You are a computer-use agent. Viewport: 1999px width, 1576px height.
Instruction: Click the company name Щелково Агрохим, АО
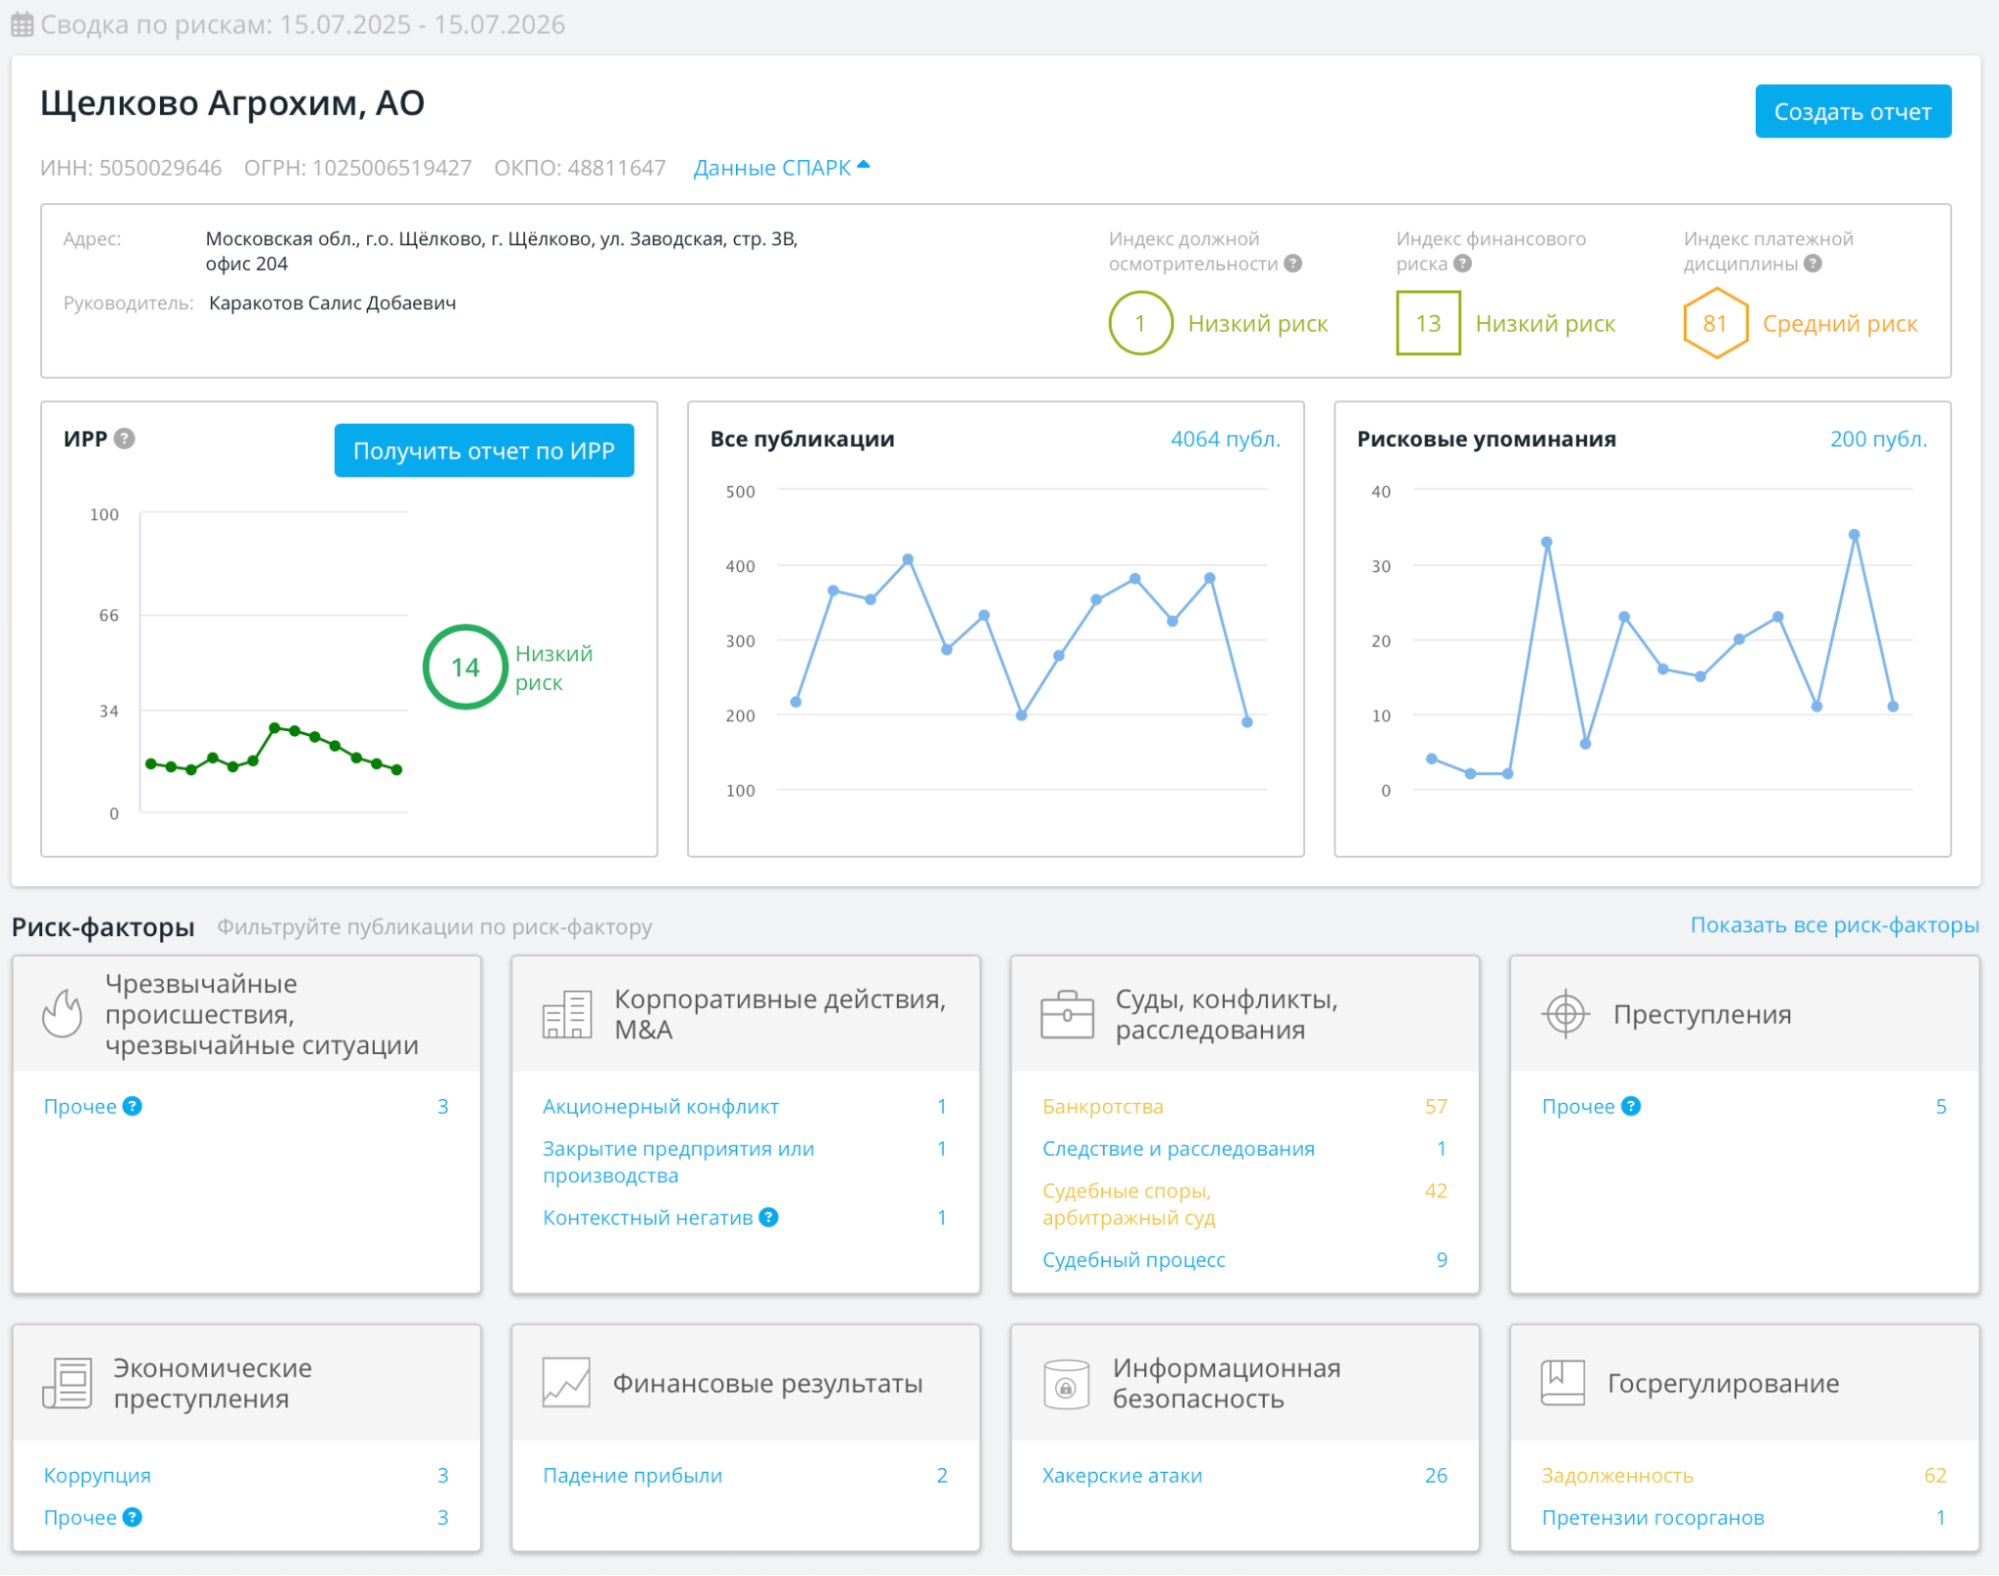click(232, 103)
